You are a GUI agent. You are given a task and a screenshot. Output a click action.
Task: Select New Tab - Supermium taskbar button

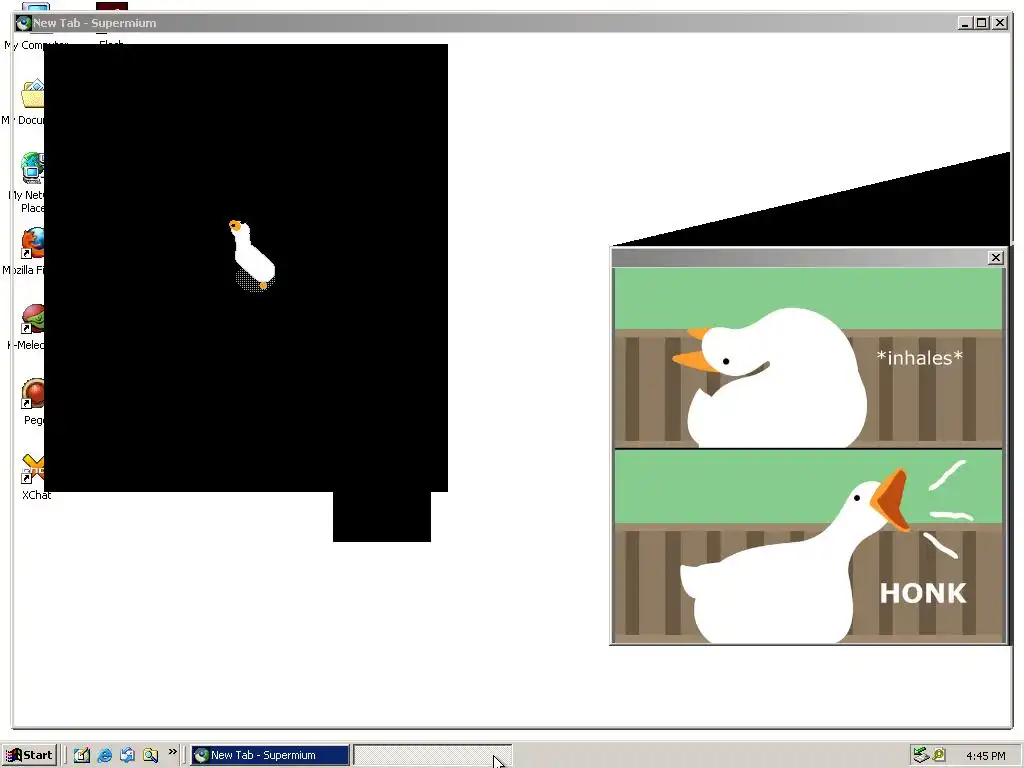tap(270, 755)
